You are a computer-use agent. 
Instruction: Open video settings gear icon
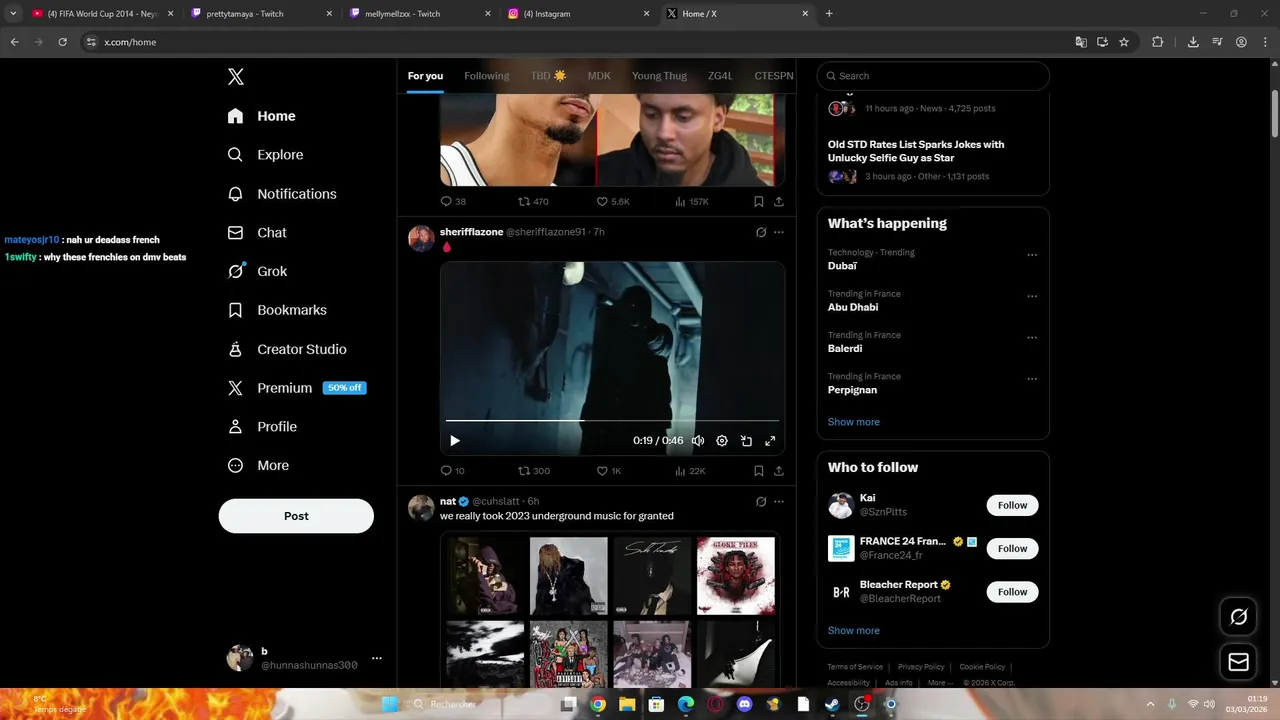(x=722, y=441)
